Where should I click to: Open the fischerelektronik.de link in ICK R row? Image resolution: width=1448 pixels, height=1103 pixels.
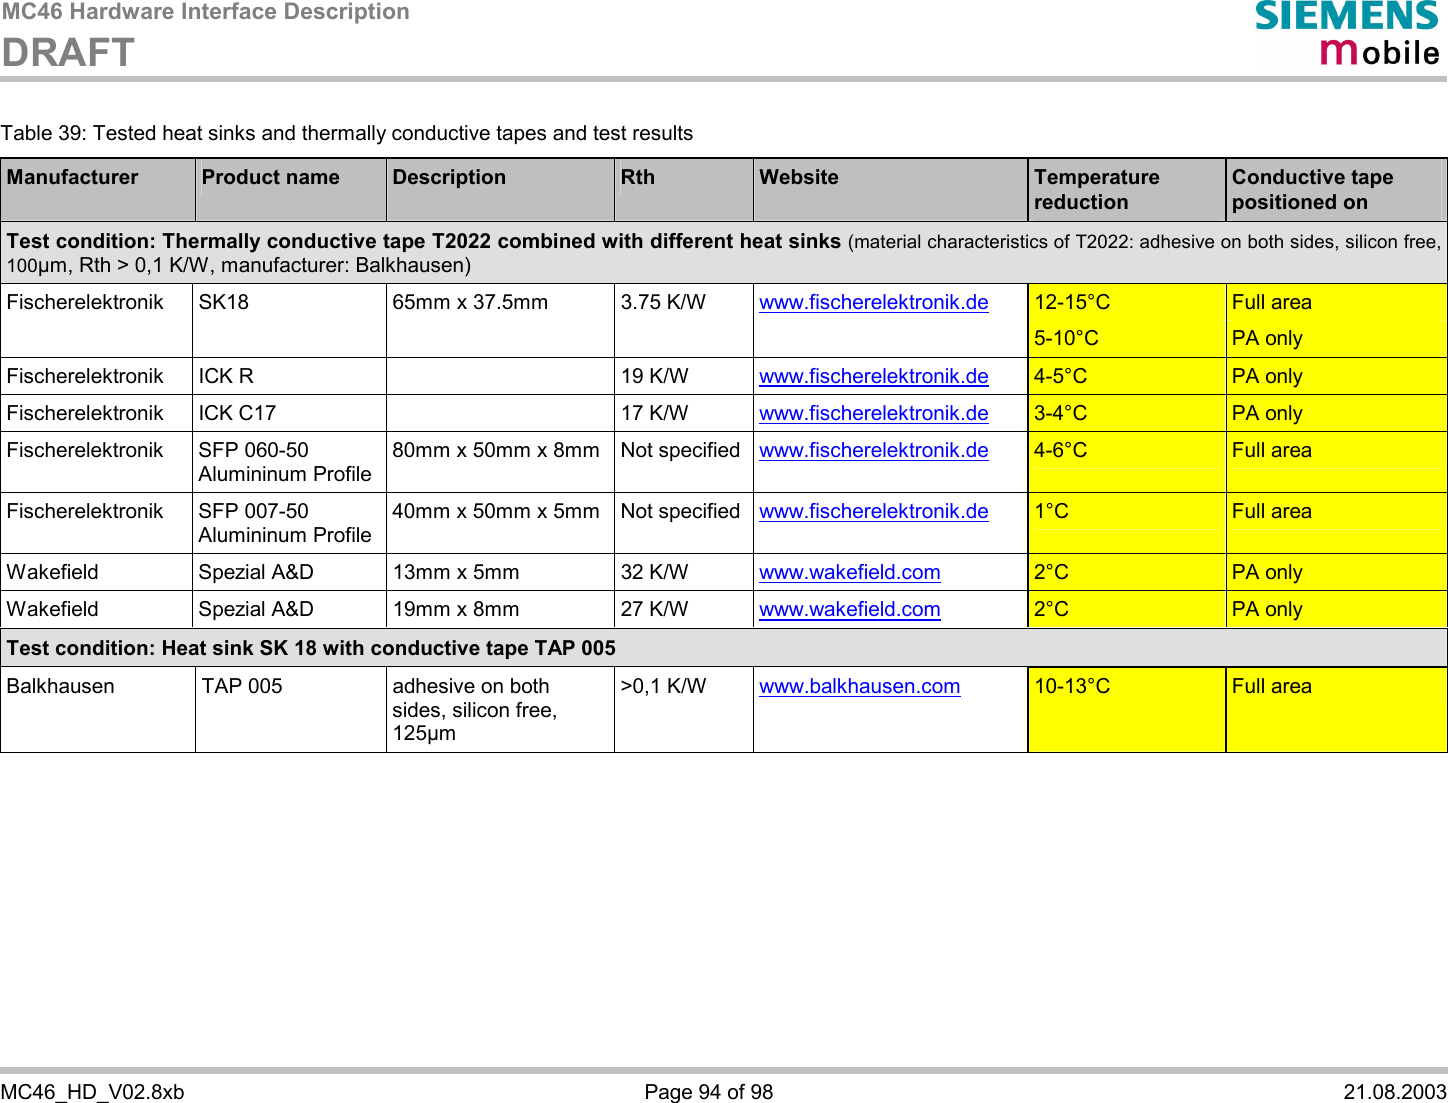873,376
